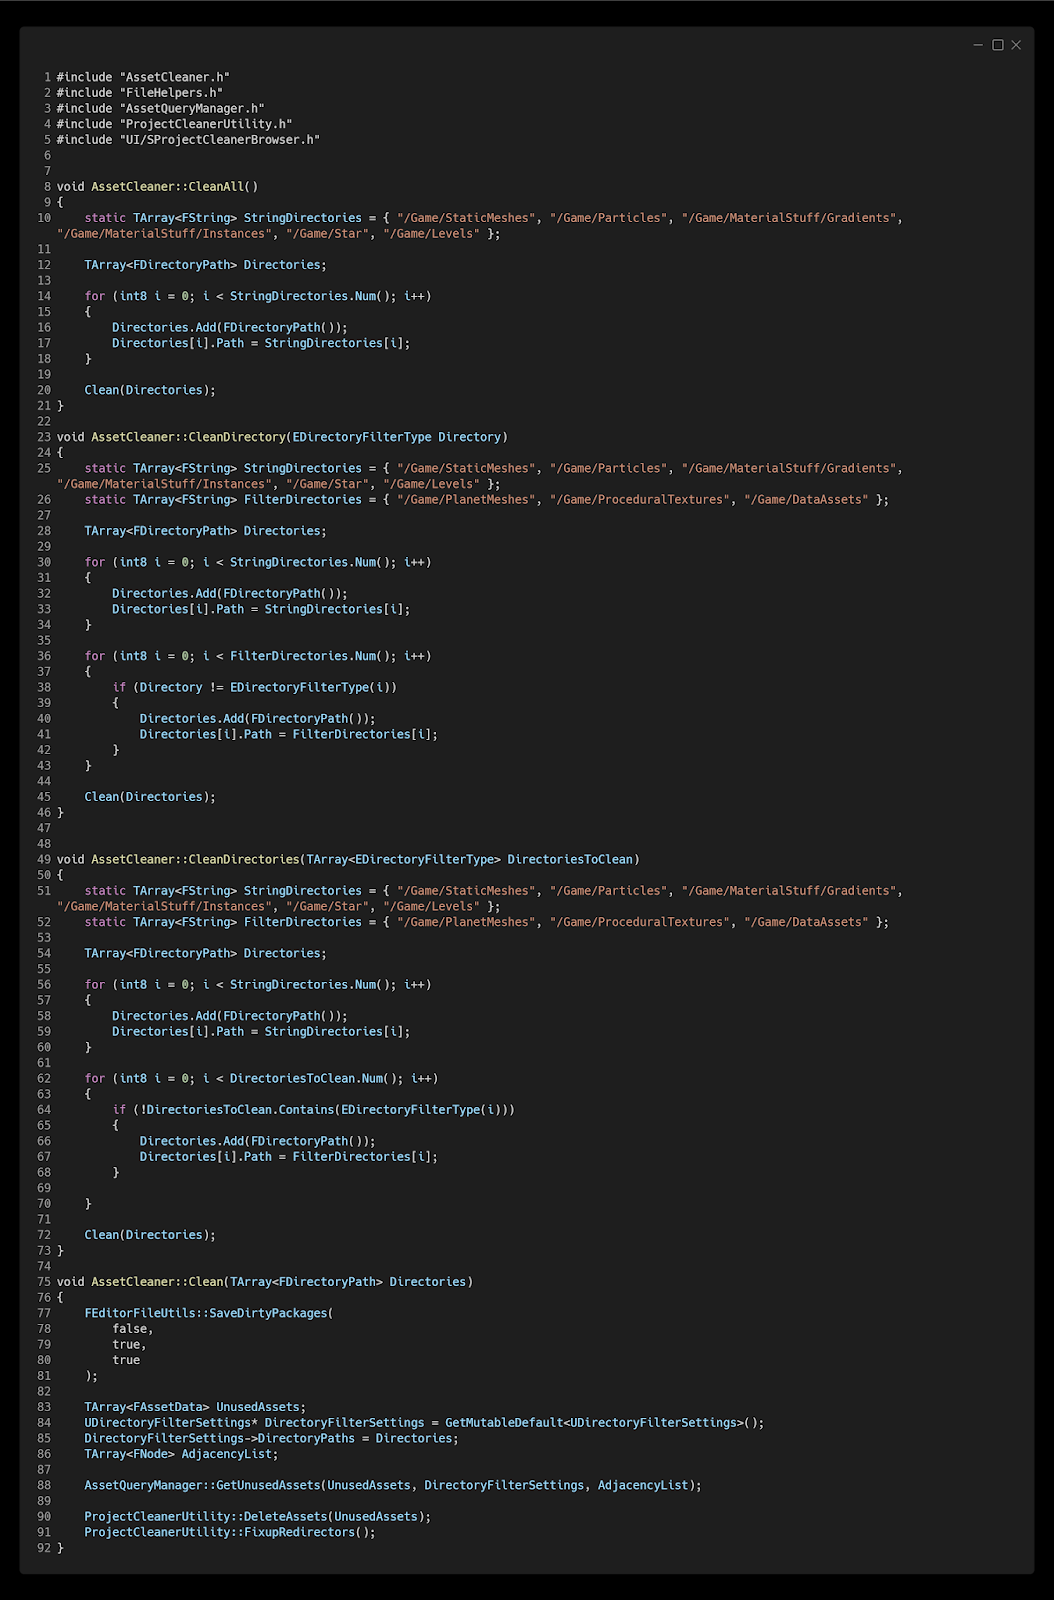
Task: Click "AssetQueryManager::GetUnusedAssets" call on line 88
Action: coord(202,1485)
